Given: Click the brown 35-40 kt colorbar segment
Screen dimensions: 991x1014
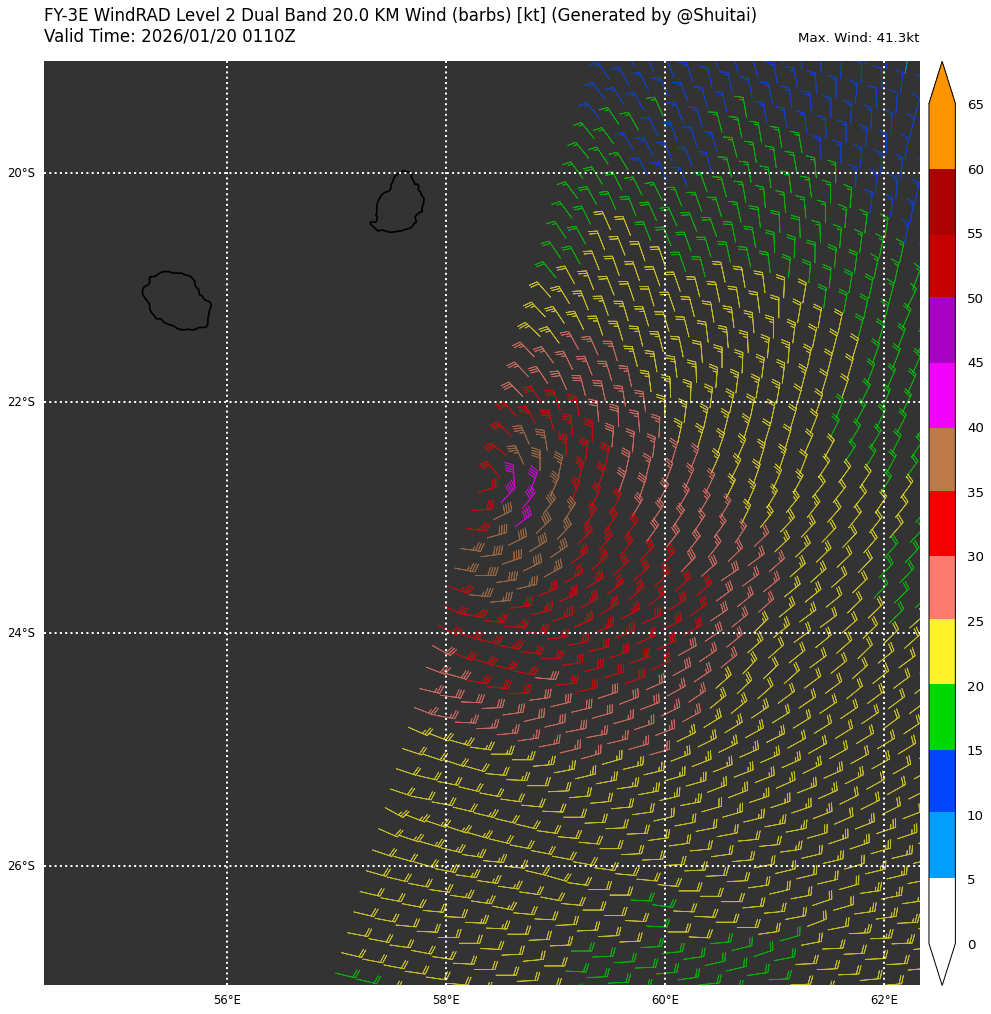Looking at the screenshot, I should [x=941, y=459].
